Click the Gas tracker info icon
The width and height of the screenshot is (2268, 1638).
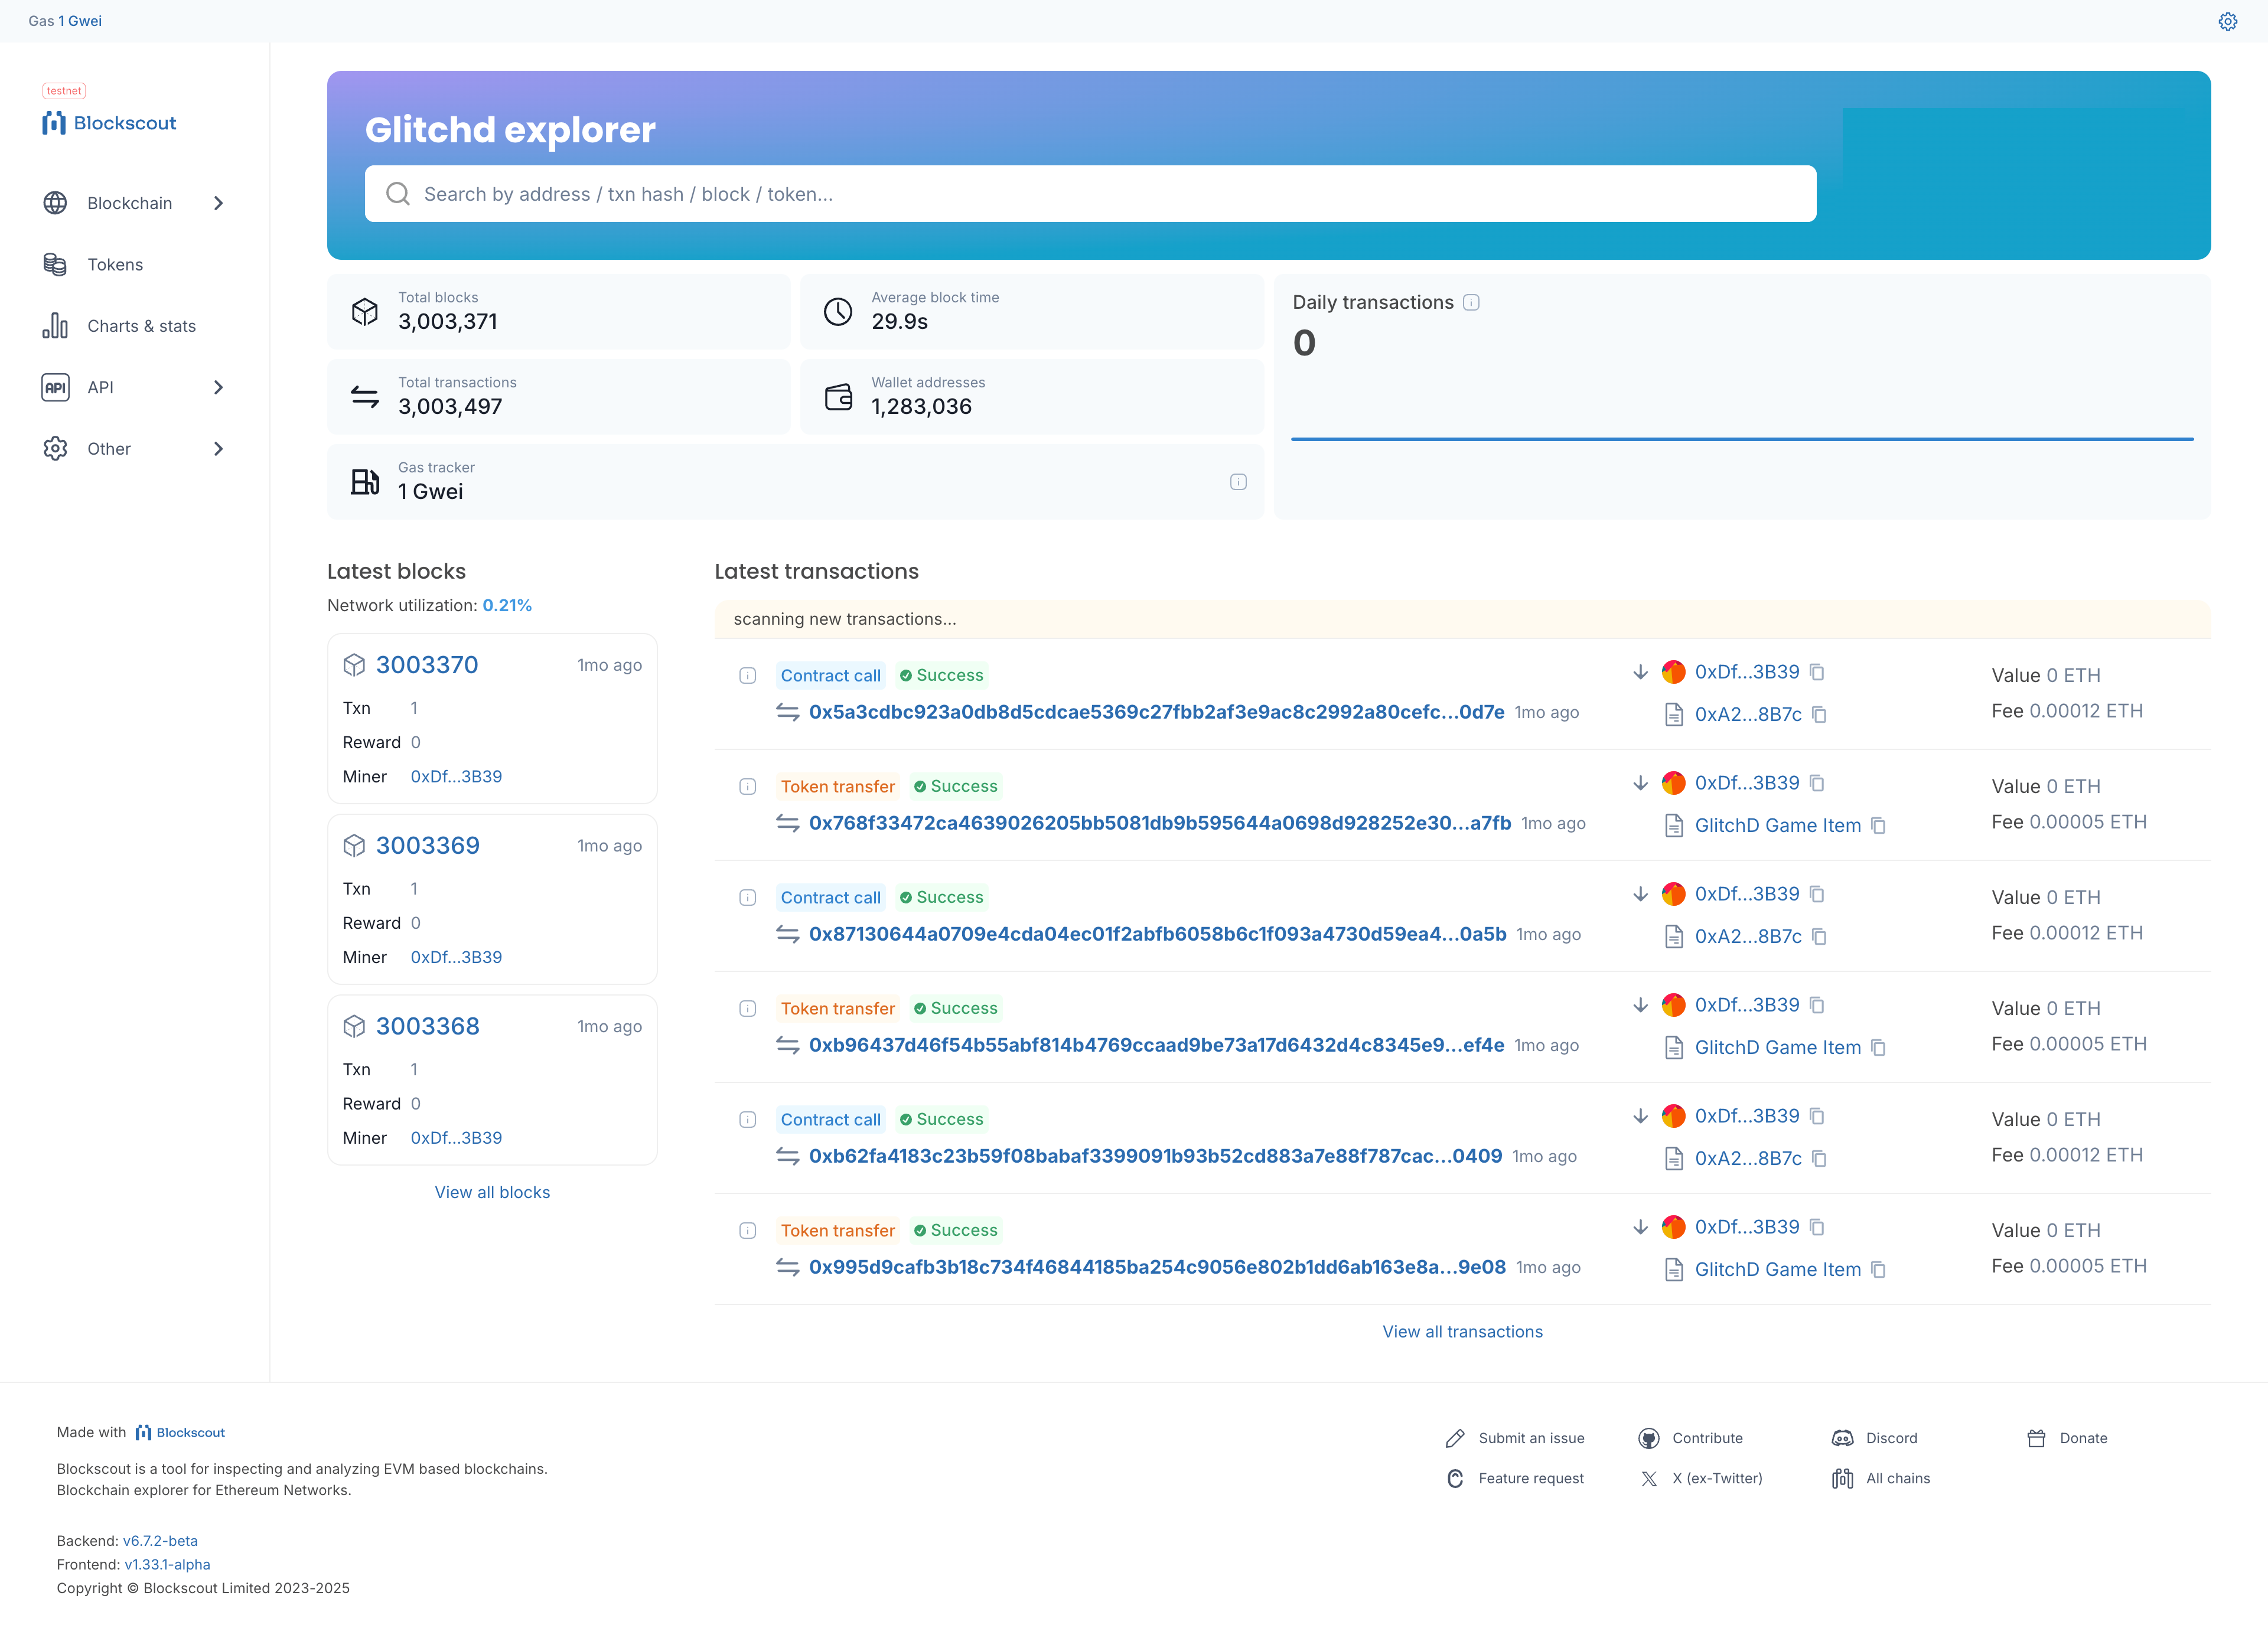(1238, 482)
